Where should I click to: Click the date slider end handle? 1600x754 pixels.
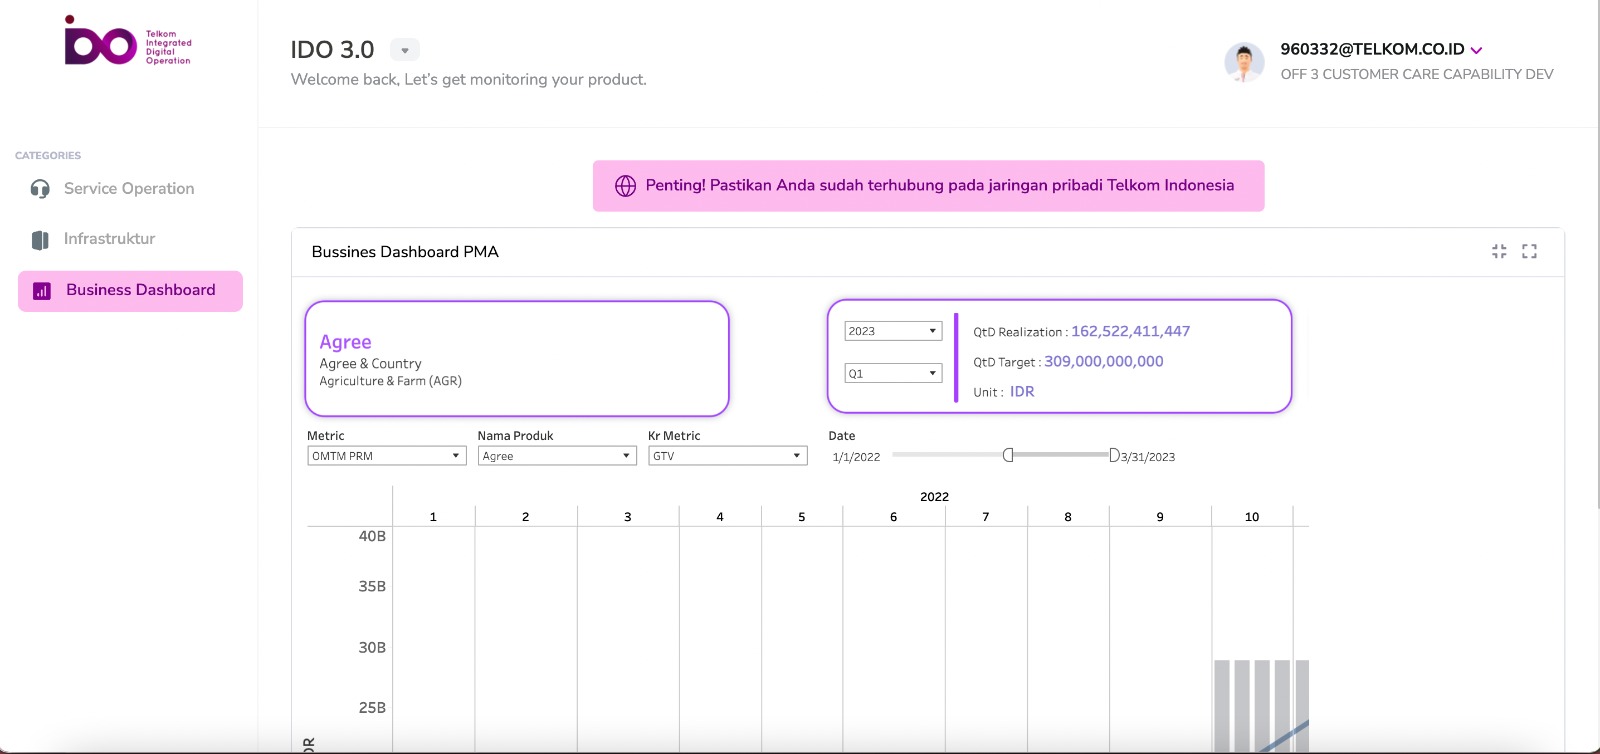coord(1114,455)
